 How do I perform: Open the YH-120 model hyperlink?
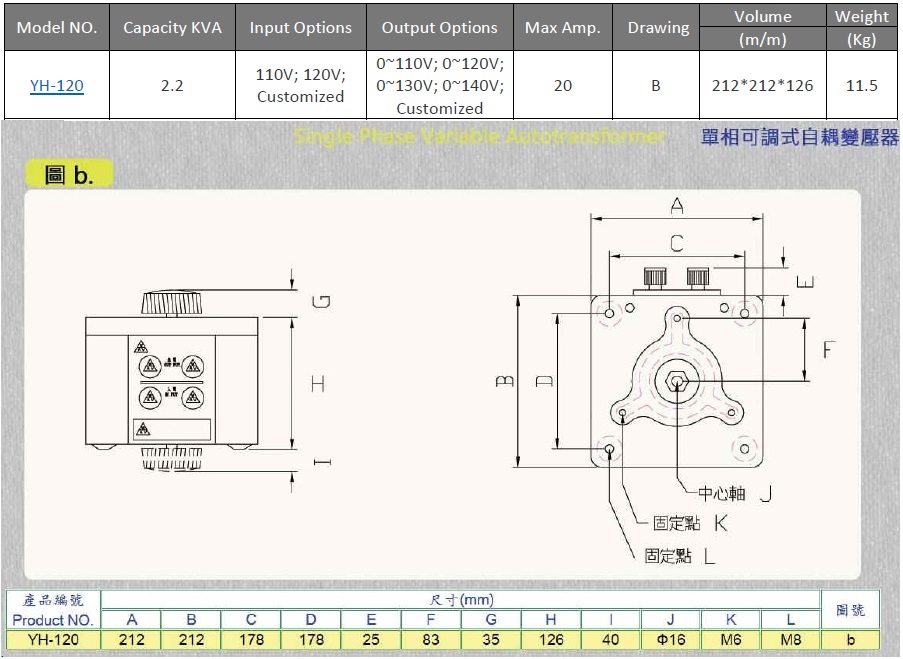55,85
